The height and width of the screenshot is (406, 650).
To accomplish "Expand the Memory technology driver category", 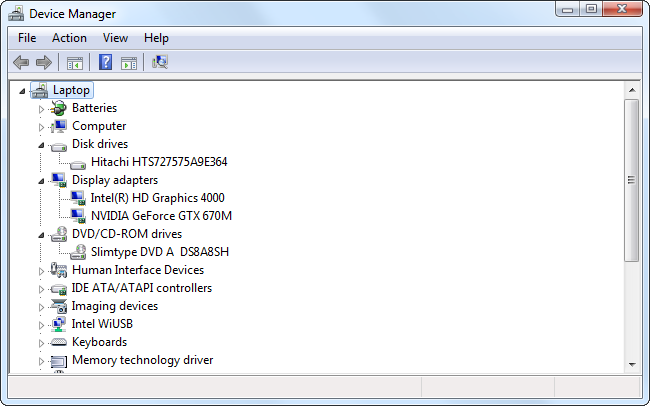I will pyautogui.click(x=41, y=361).
